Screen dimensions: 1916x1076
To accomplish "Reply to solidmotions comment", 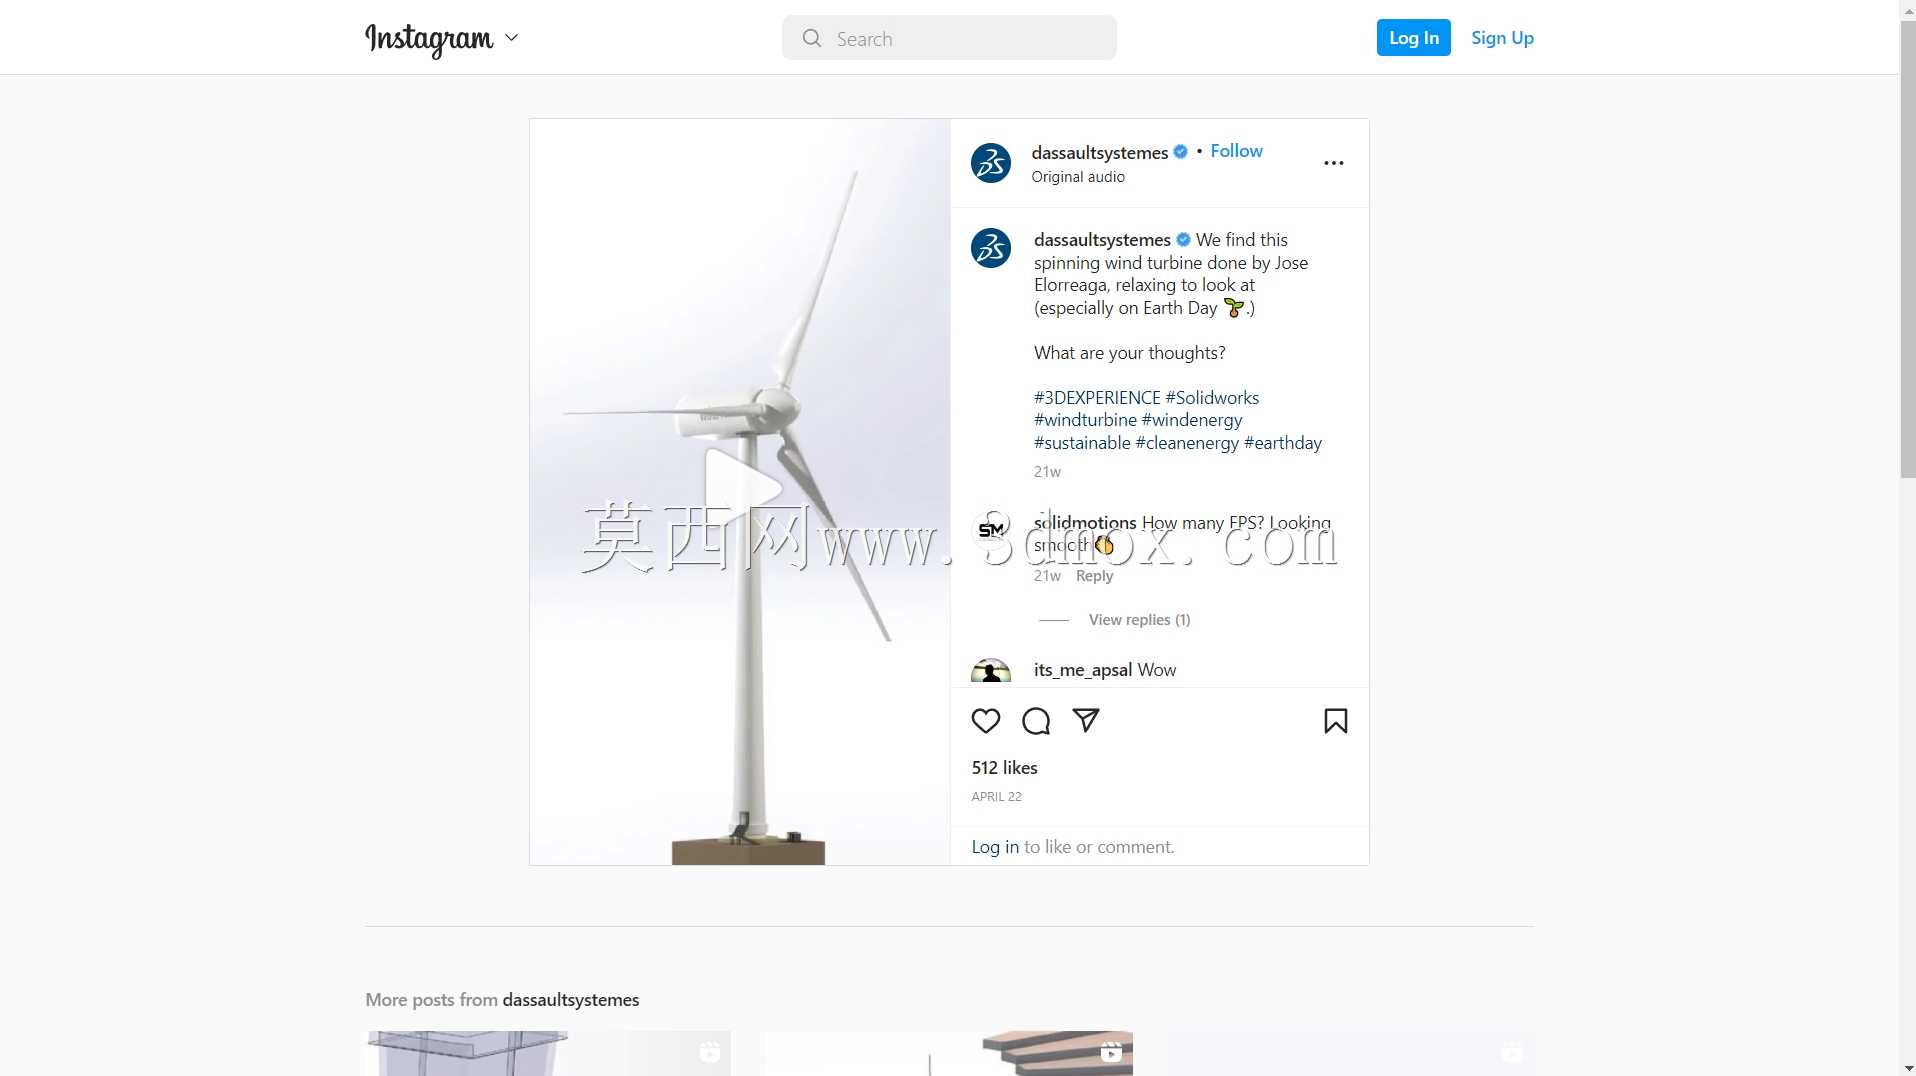I will (x=1094, y=576).
